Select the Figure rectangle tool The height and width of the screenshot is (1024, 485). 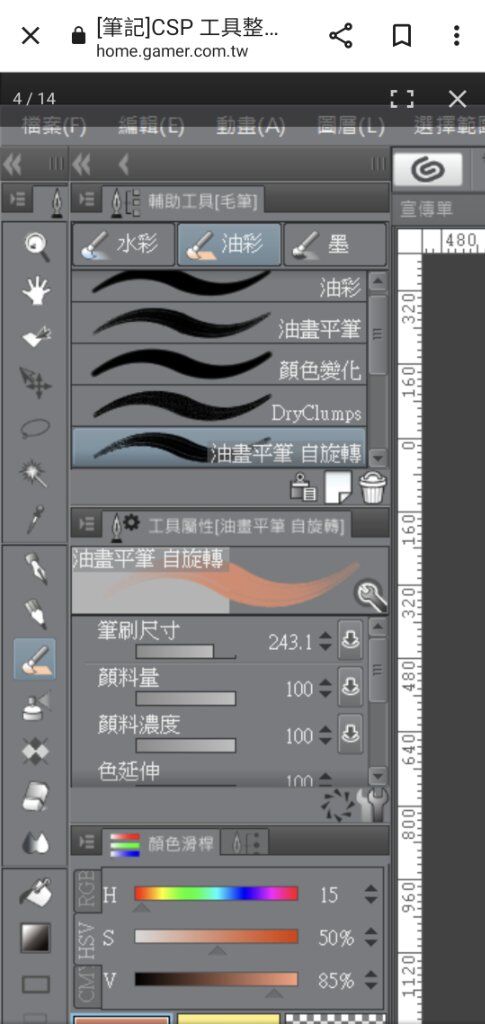[36, 984]
